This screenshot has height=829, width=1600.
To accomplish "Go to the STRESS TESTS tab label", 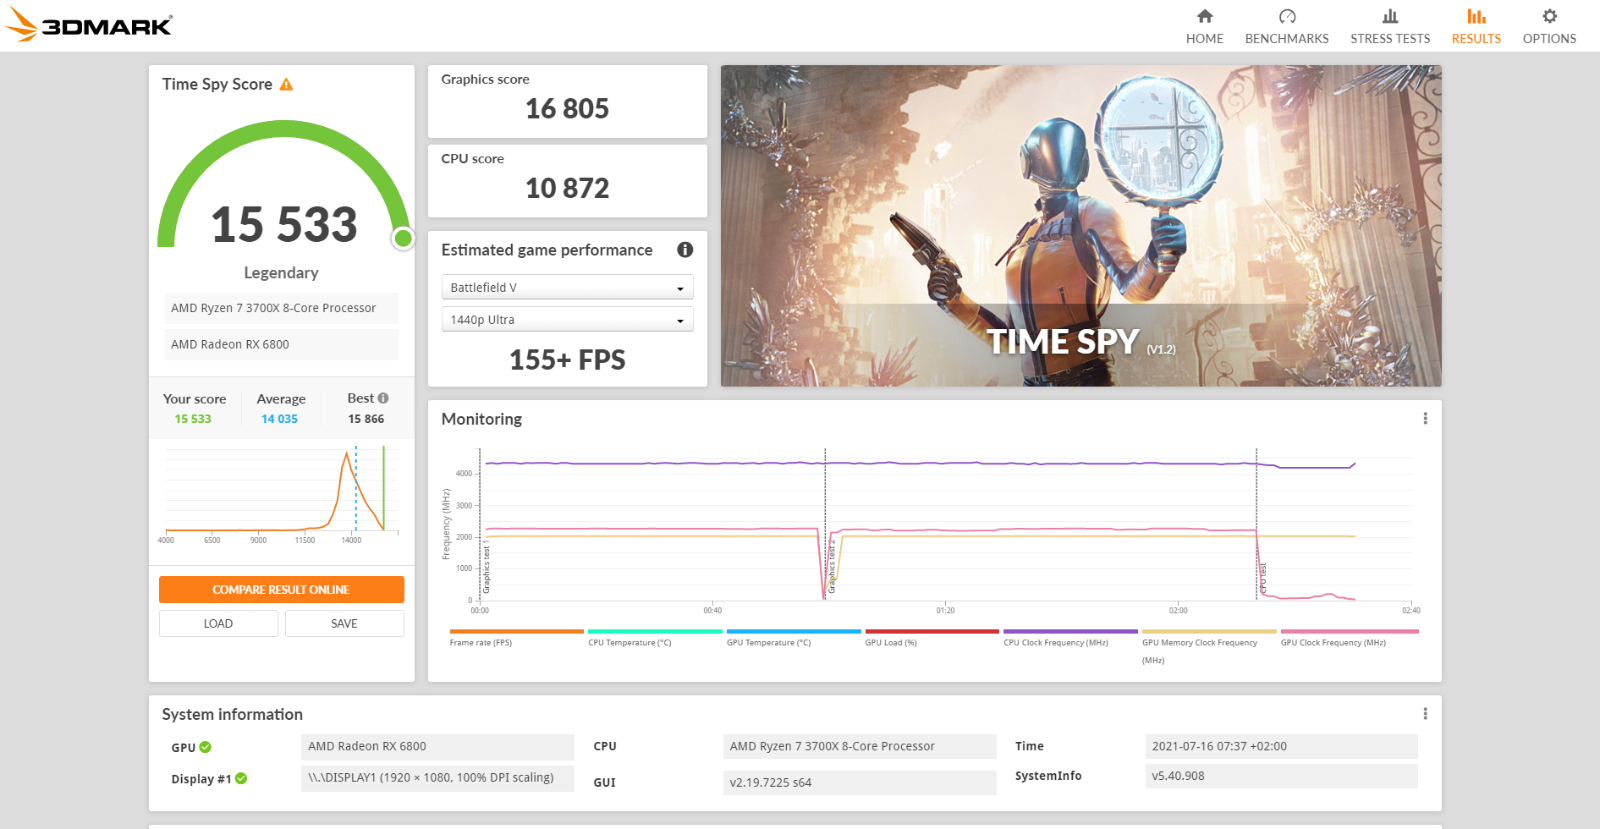I will tap(1390, 39).
